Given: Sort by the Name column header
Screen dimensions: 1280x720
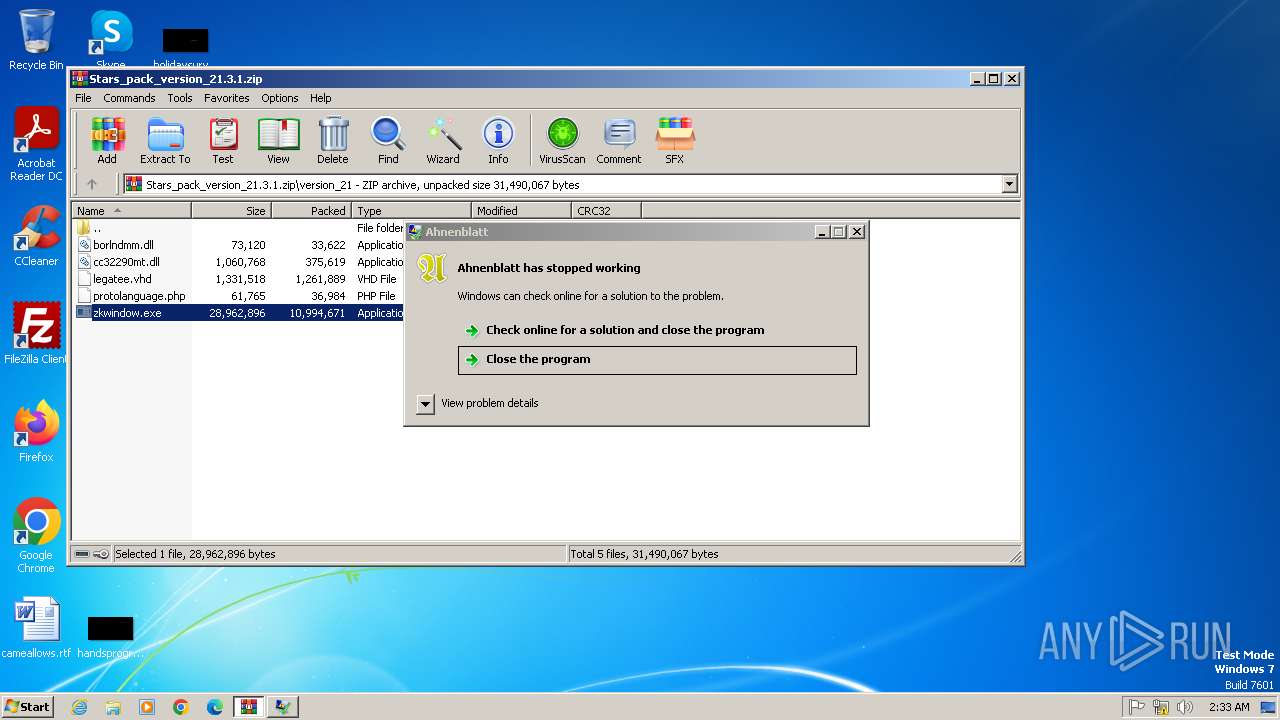Looking at the screenshot, I should tap(132, 211).
